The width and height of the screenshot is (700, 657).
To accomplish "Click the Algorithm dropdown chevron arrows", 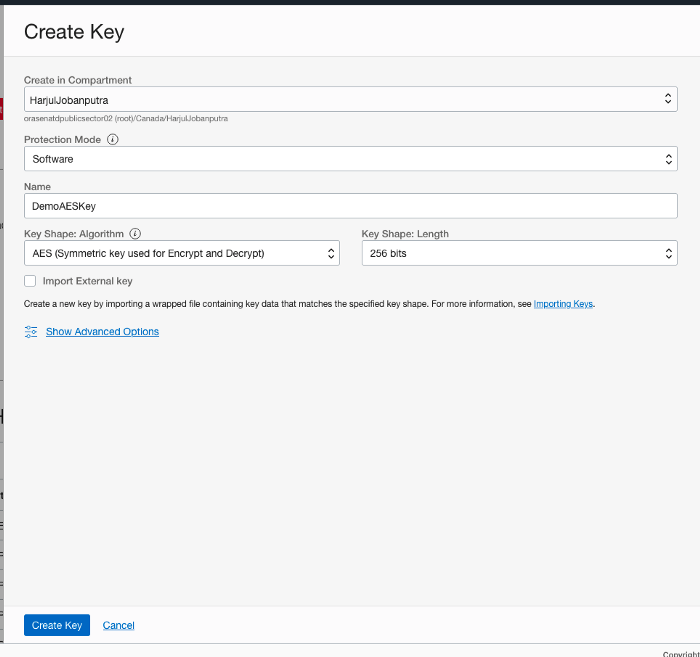I will 332,254.
